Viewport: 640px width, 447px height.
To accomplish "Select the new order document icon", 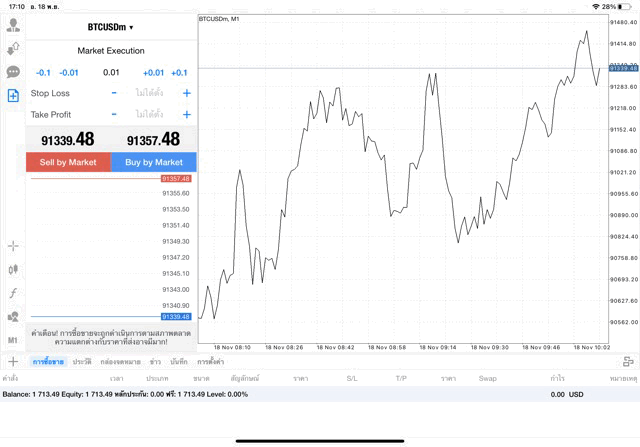I will click(13, 96).
